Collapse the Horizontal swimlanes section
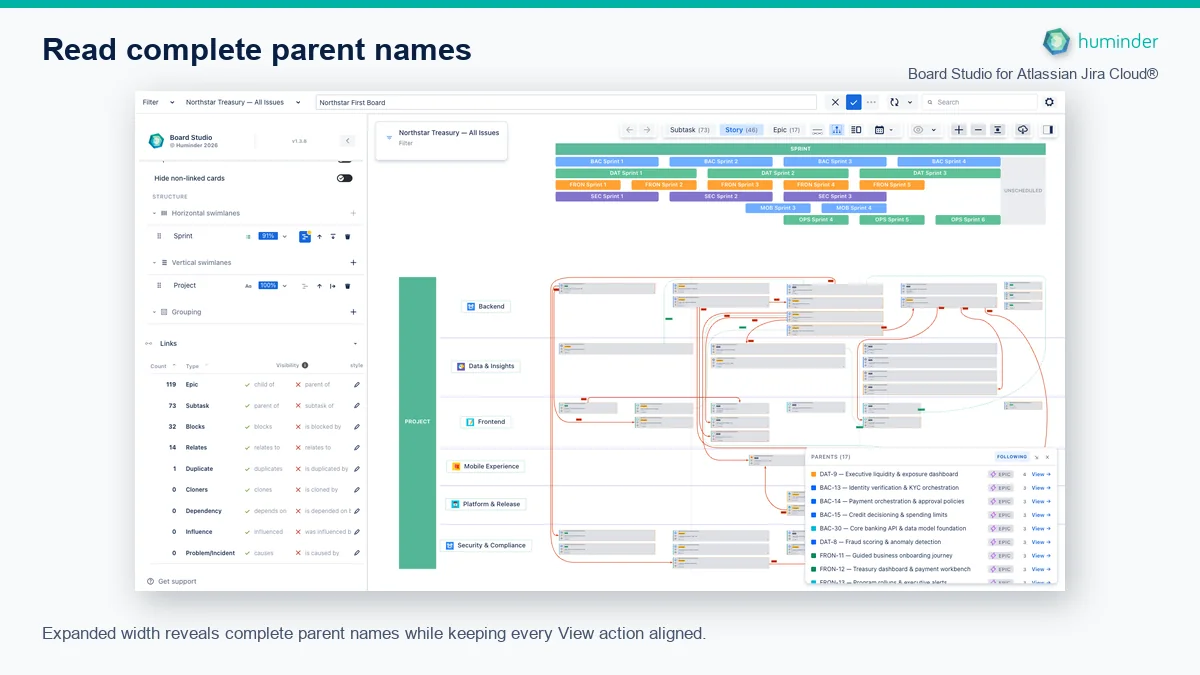Viewport: 1200px width, 675px height. tap(154, 213)
